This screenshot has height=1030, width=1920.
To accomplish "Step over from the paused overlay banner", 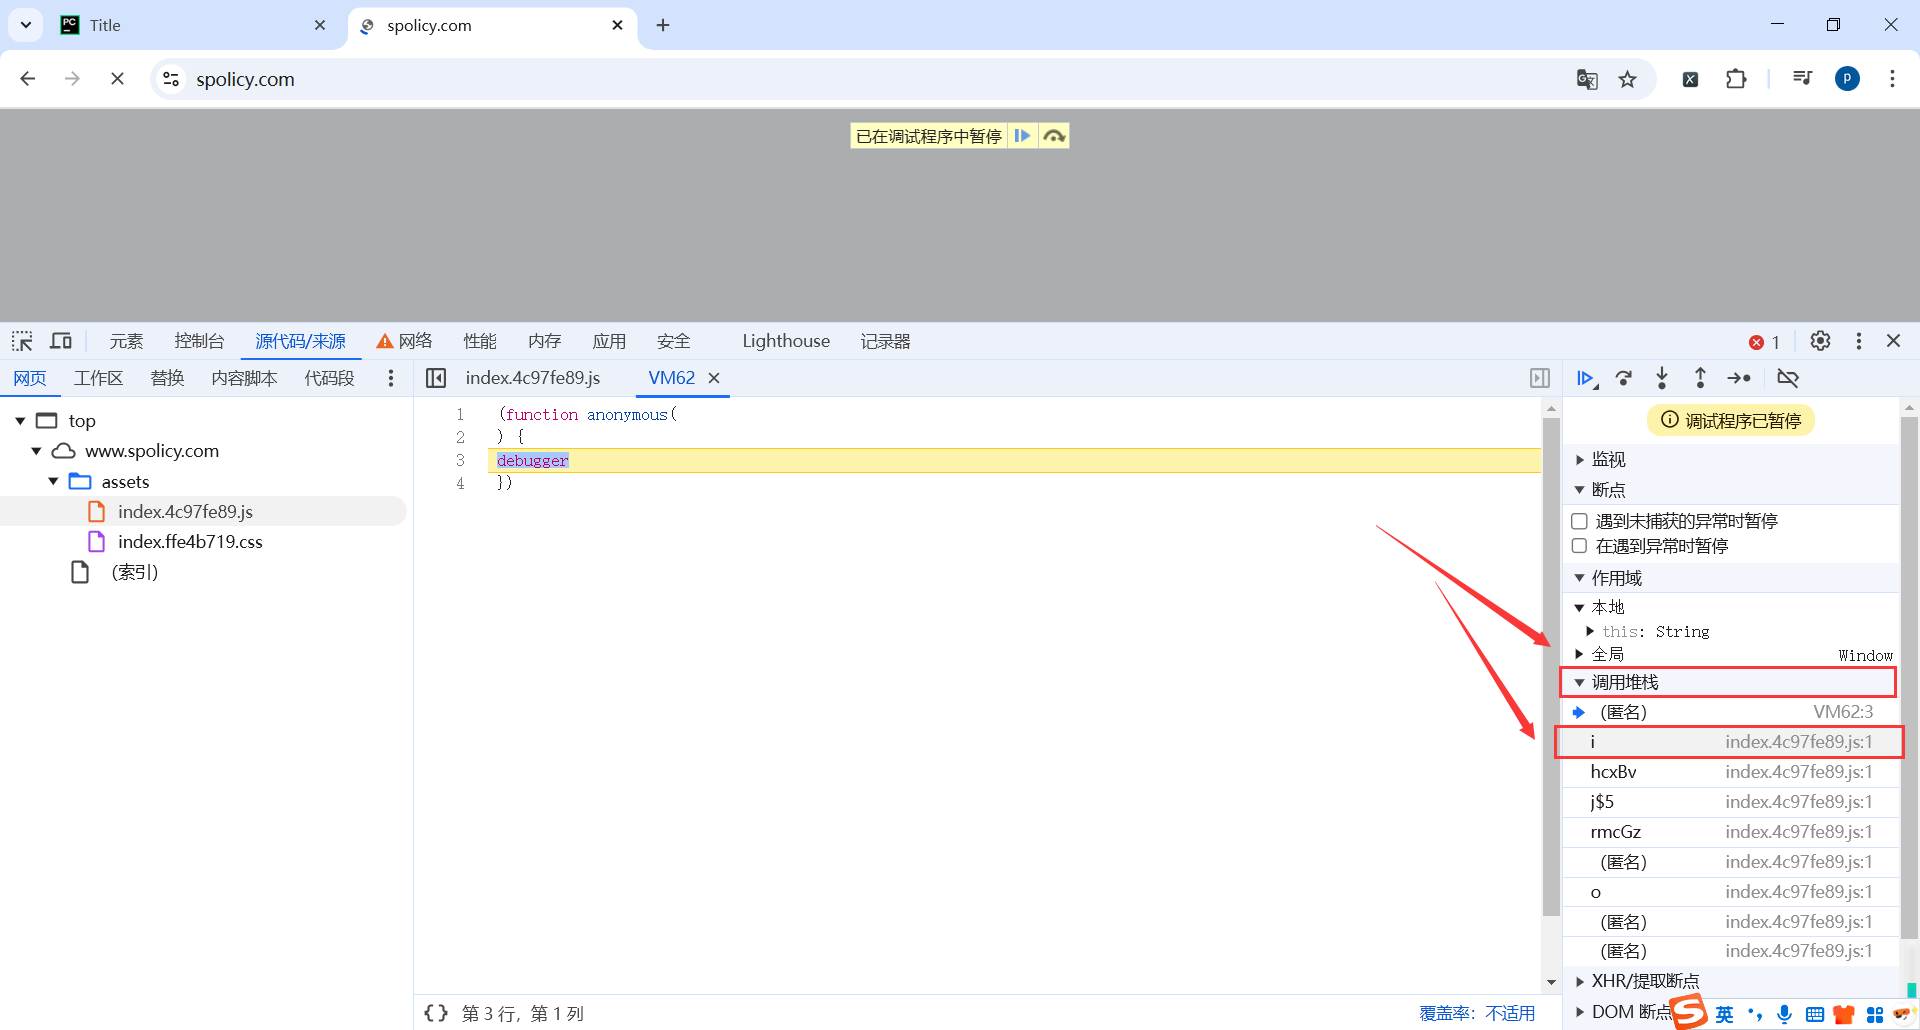I will [1054, 136].
